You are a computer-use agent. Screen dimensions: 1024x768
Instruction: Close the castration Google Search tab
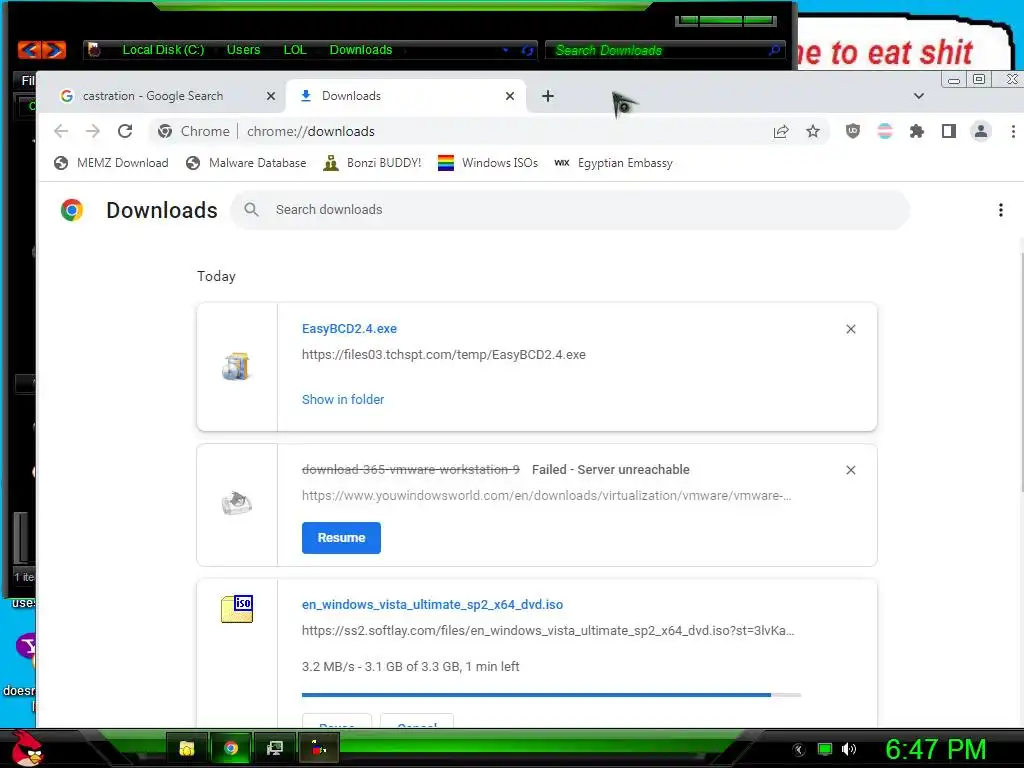[271, 96]
